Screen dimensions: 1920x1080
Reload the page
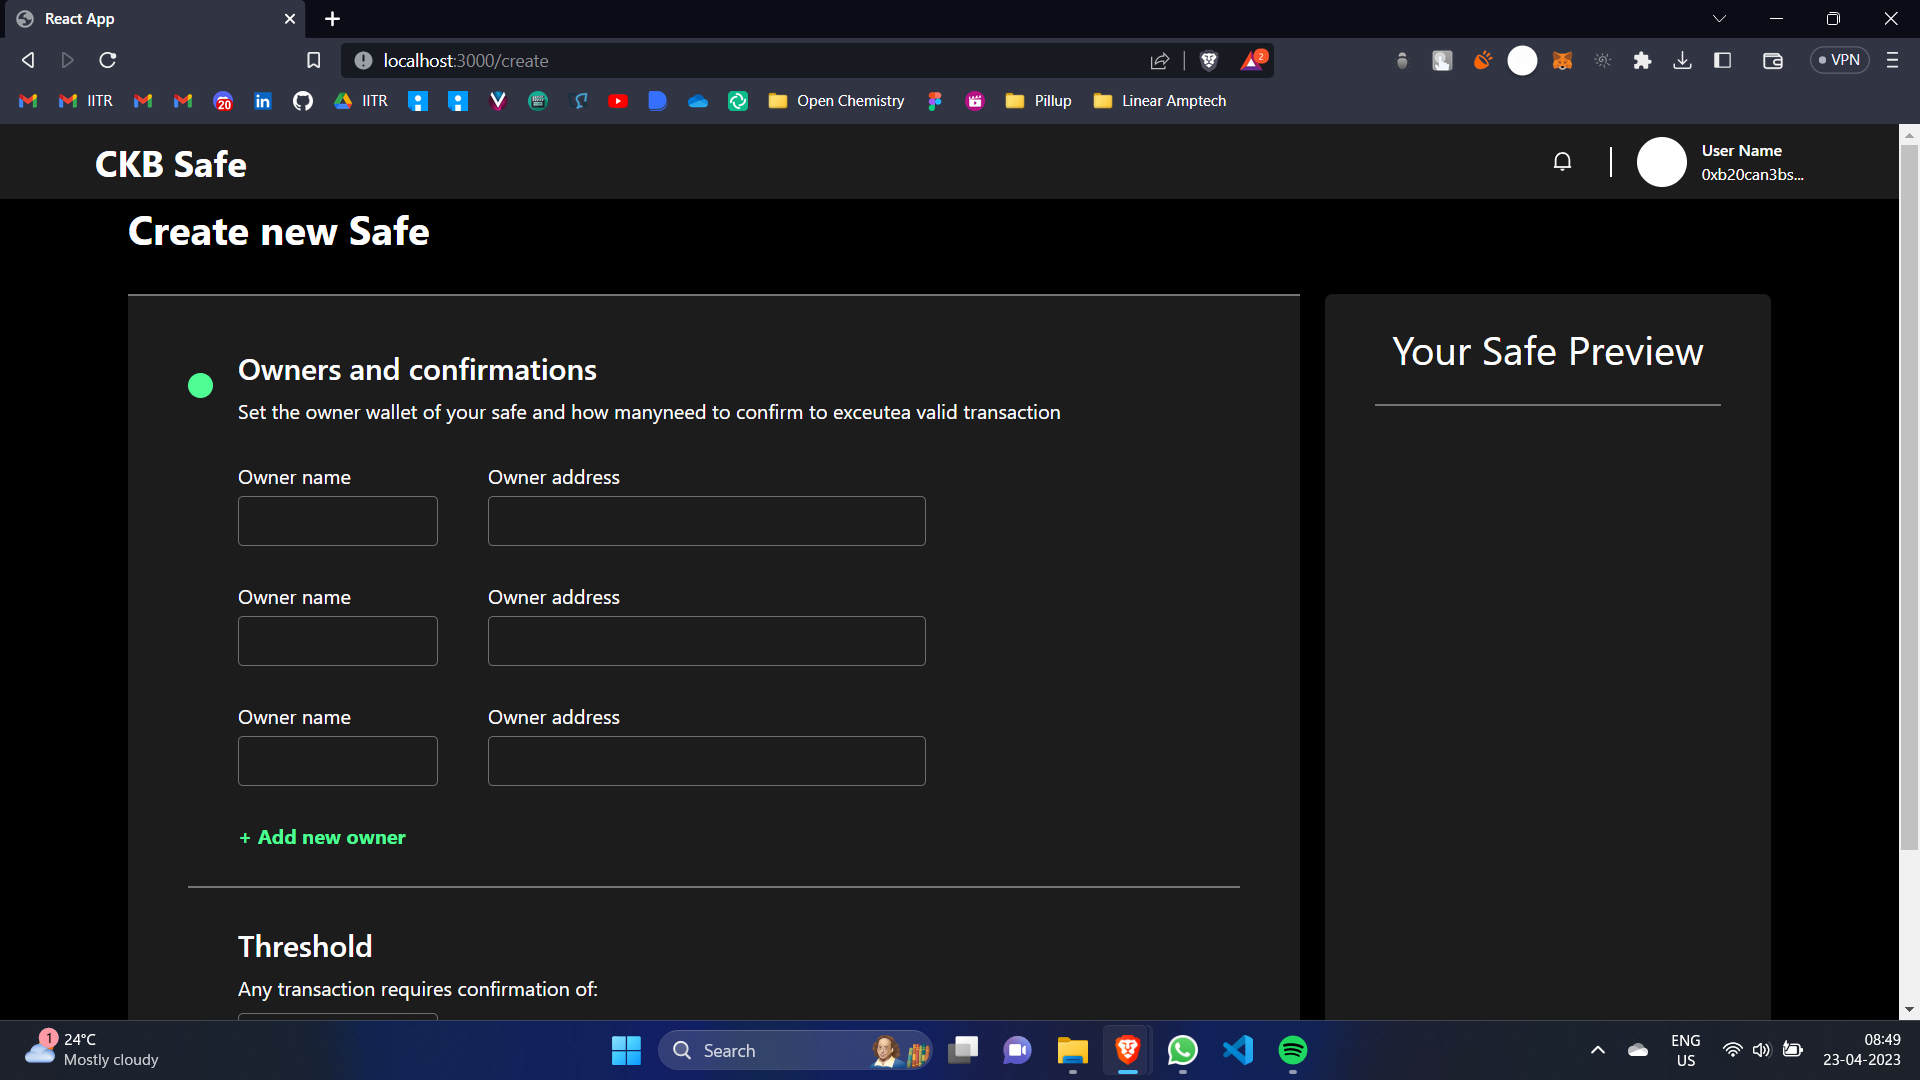108,61
